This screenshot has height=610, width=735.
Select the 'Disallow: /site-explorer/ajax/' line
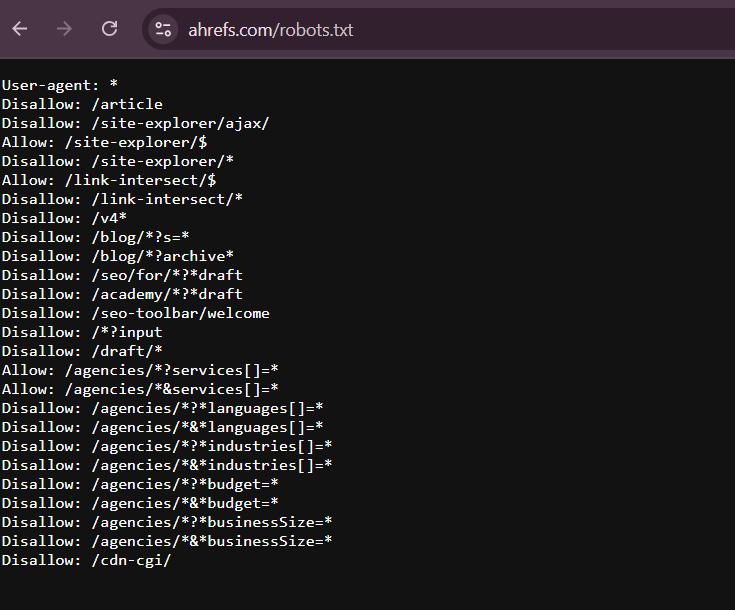[135, 123]
